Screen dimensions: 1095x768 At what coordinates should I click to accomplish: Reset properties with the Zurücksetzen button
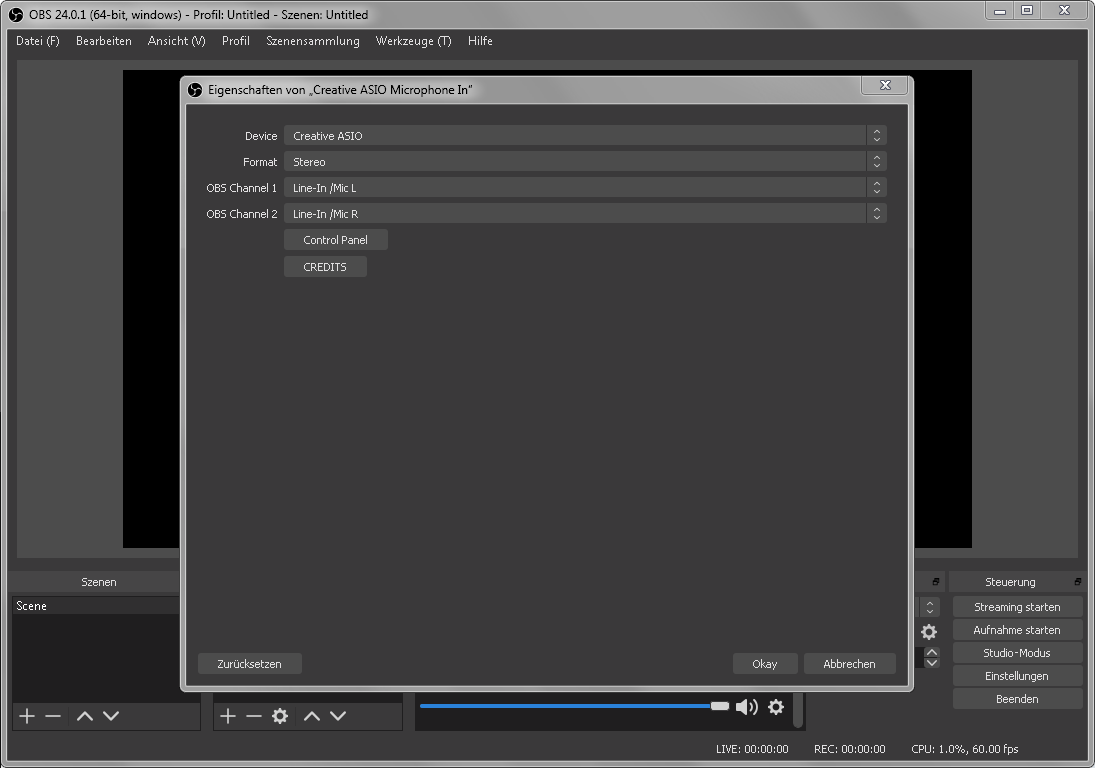coord(249,664)
